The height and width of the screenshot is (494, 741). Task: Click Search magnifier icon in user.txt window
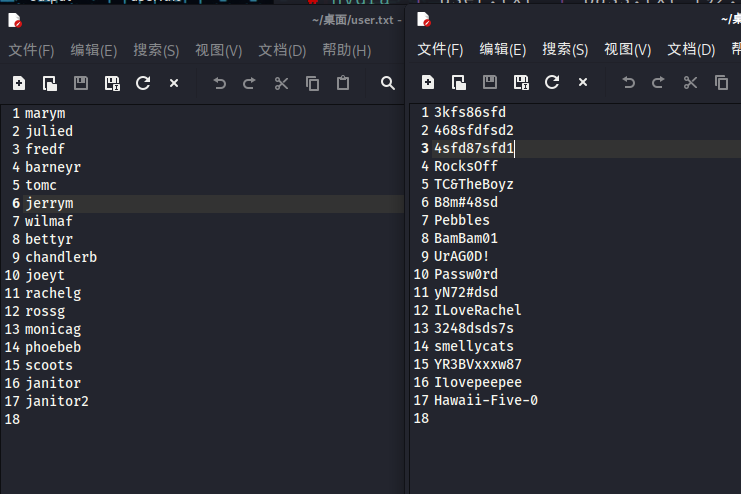point(388,84)
